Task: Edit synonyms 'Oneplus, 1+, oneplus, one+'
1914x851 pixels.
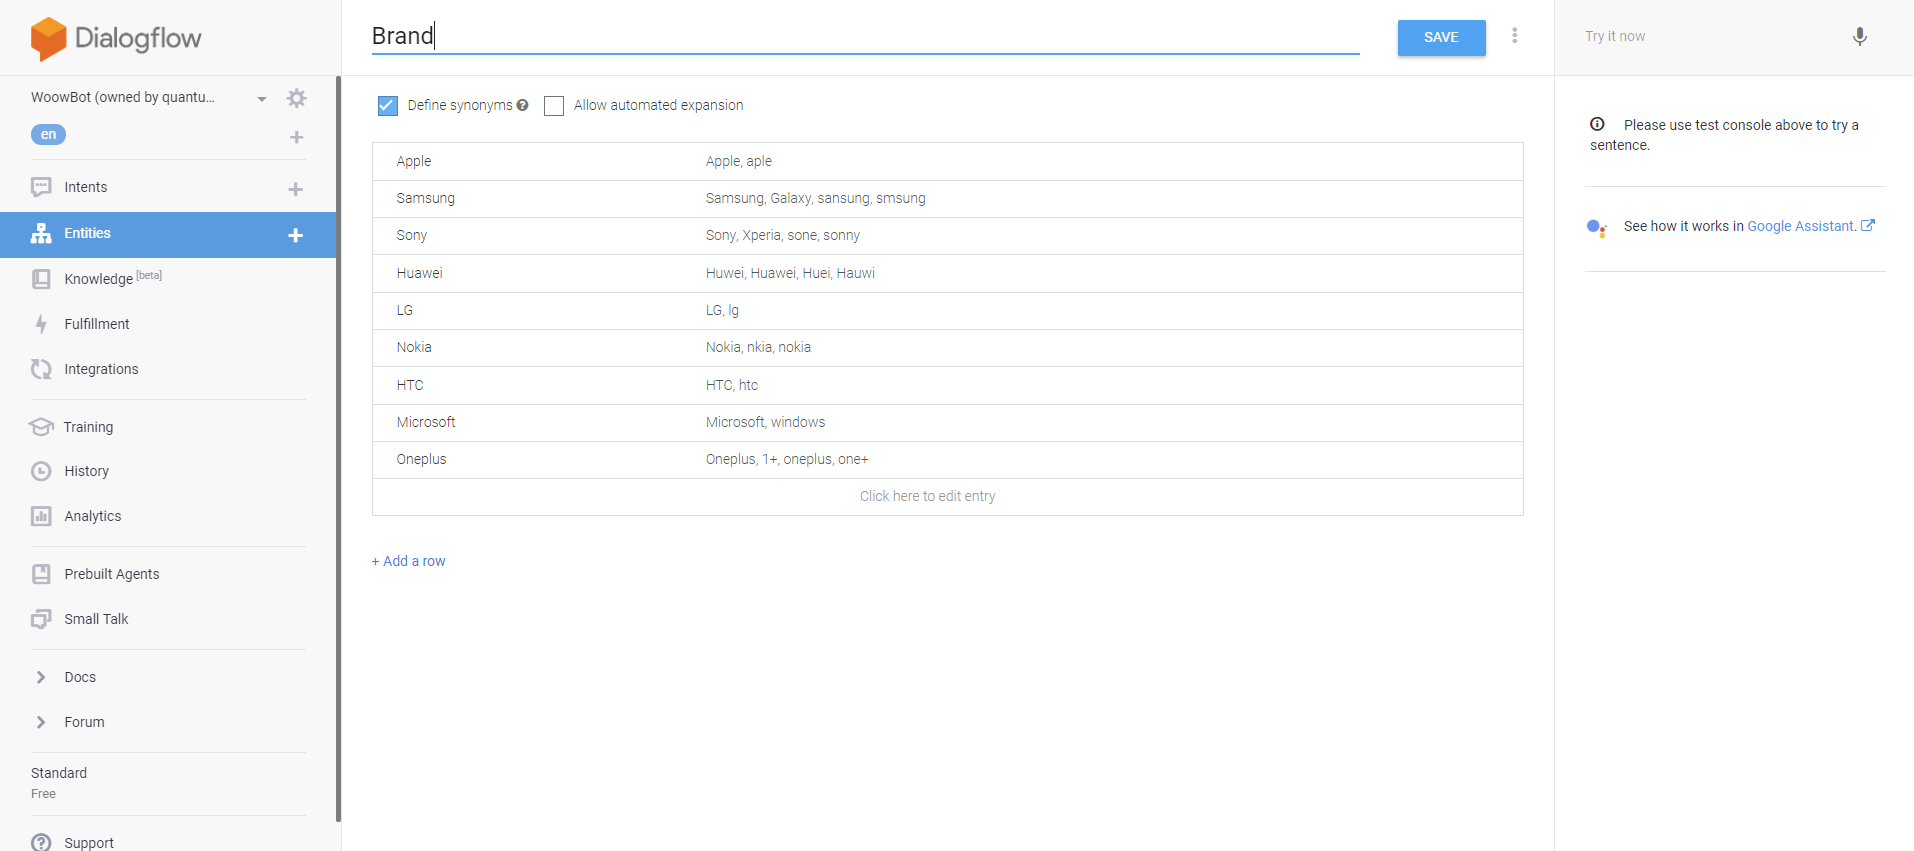Action: click(787, 459)
